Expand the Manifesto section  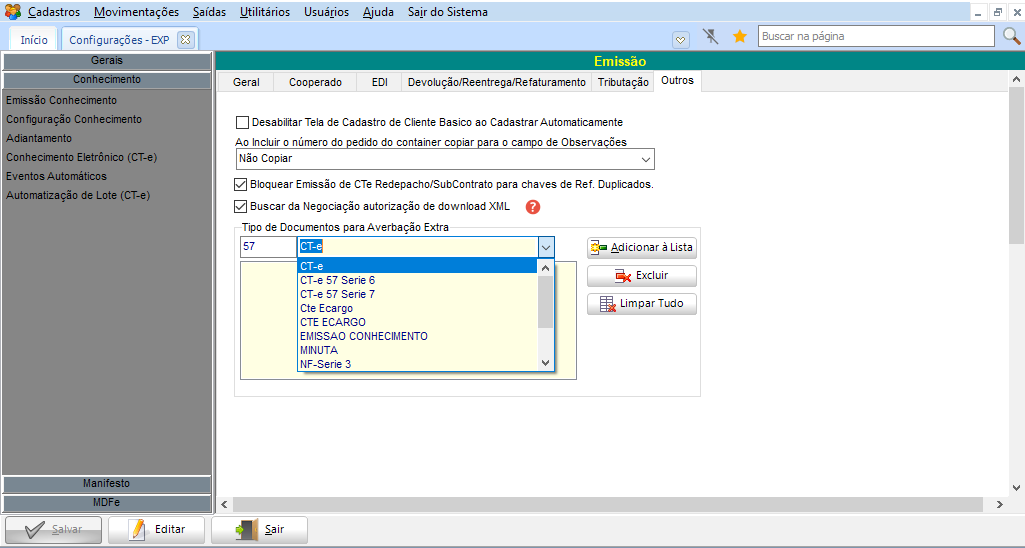click(107, 484)
